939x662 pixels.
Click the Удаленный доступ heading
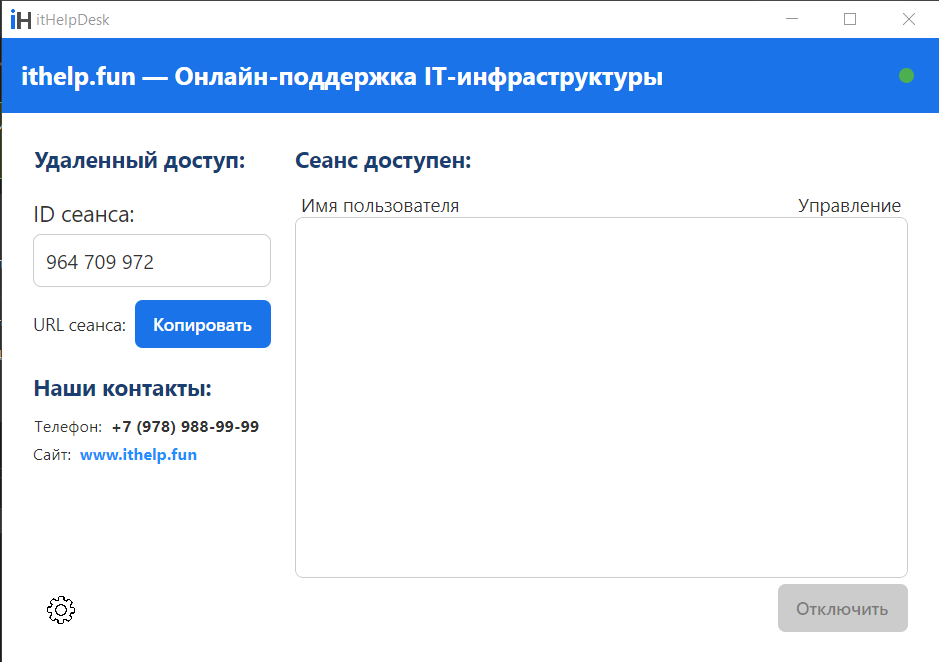click(140, 161)
